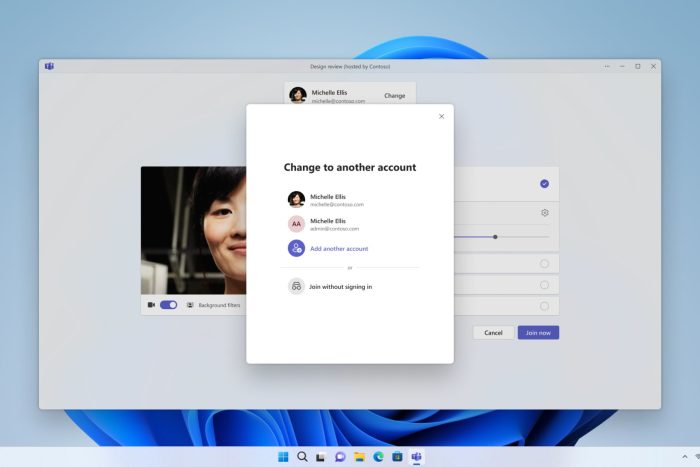Click Michelle Ellis photo avatar in dialog

pyautogui.click(x=296, y=199)
